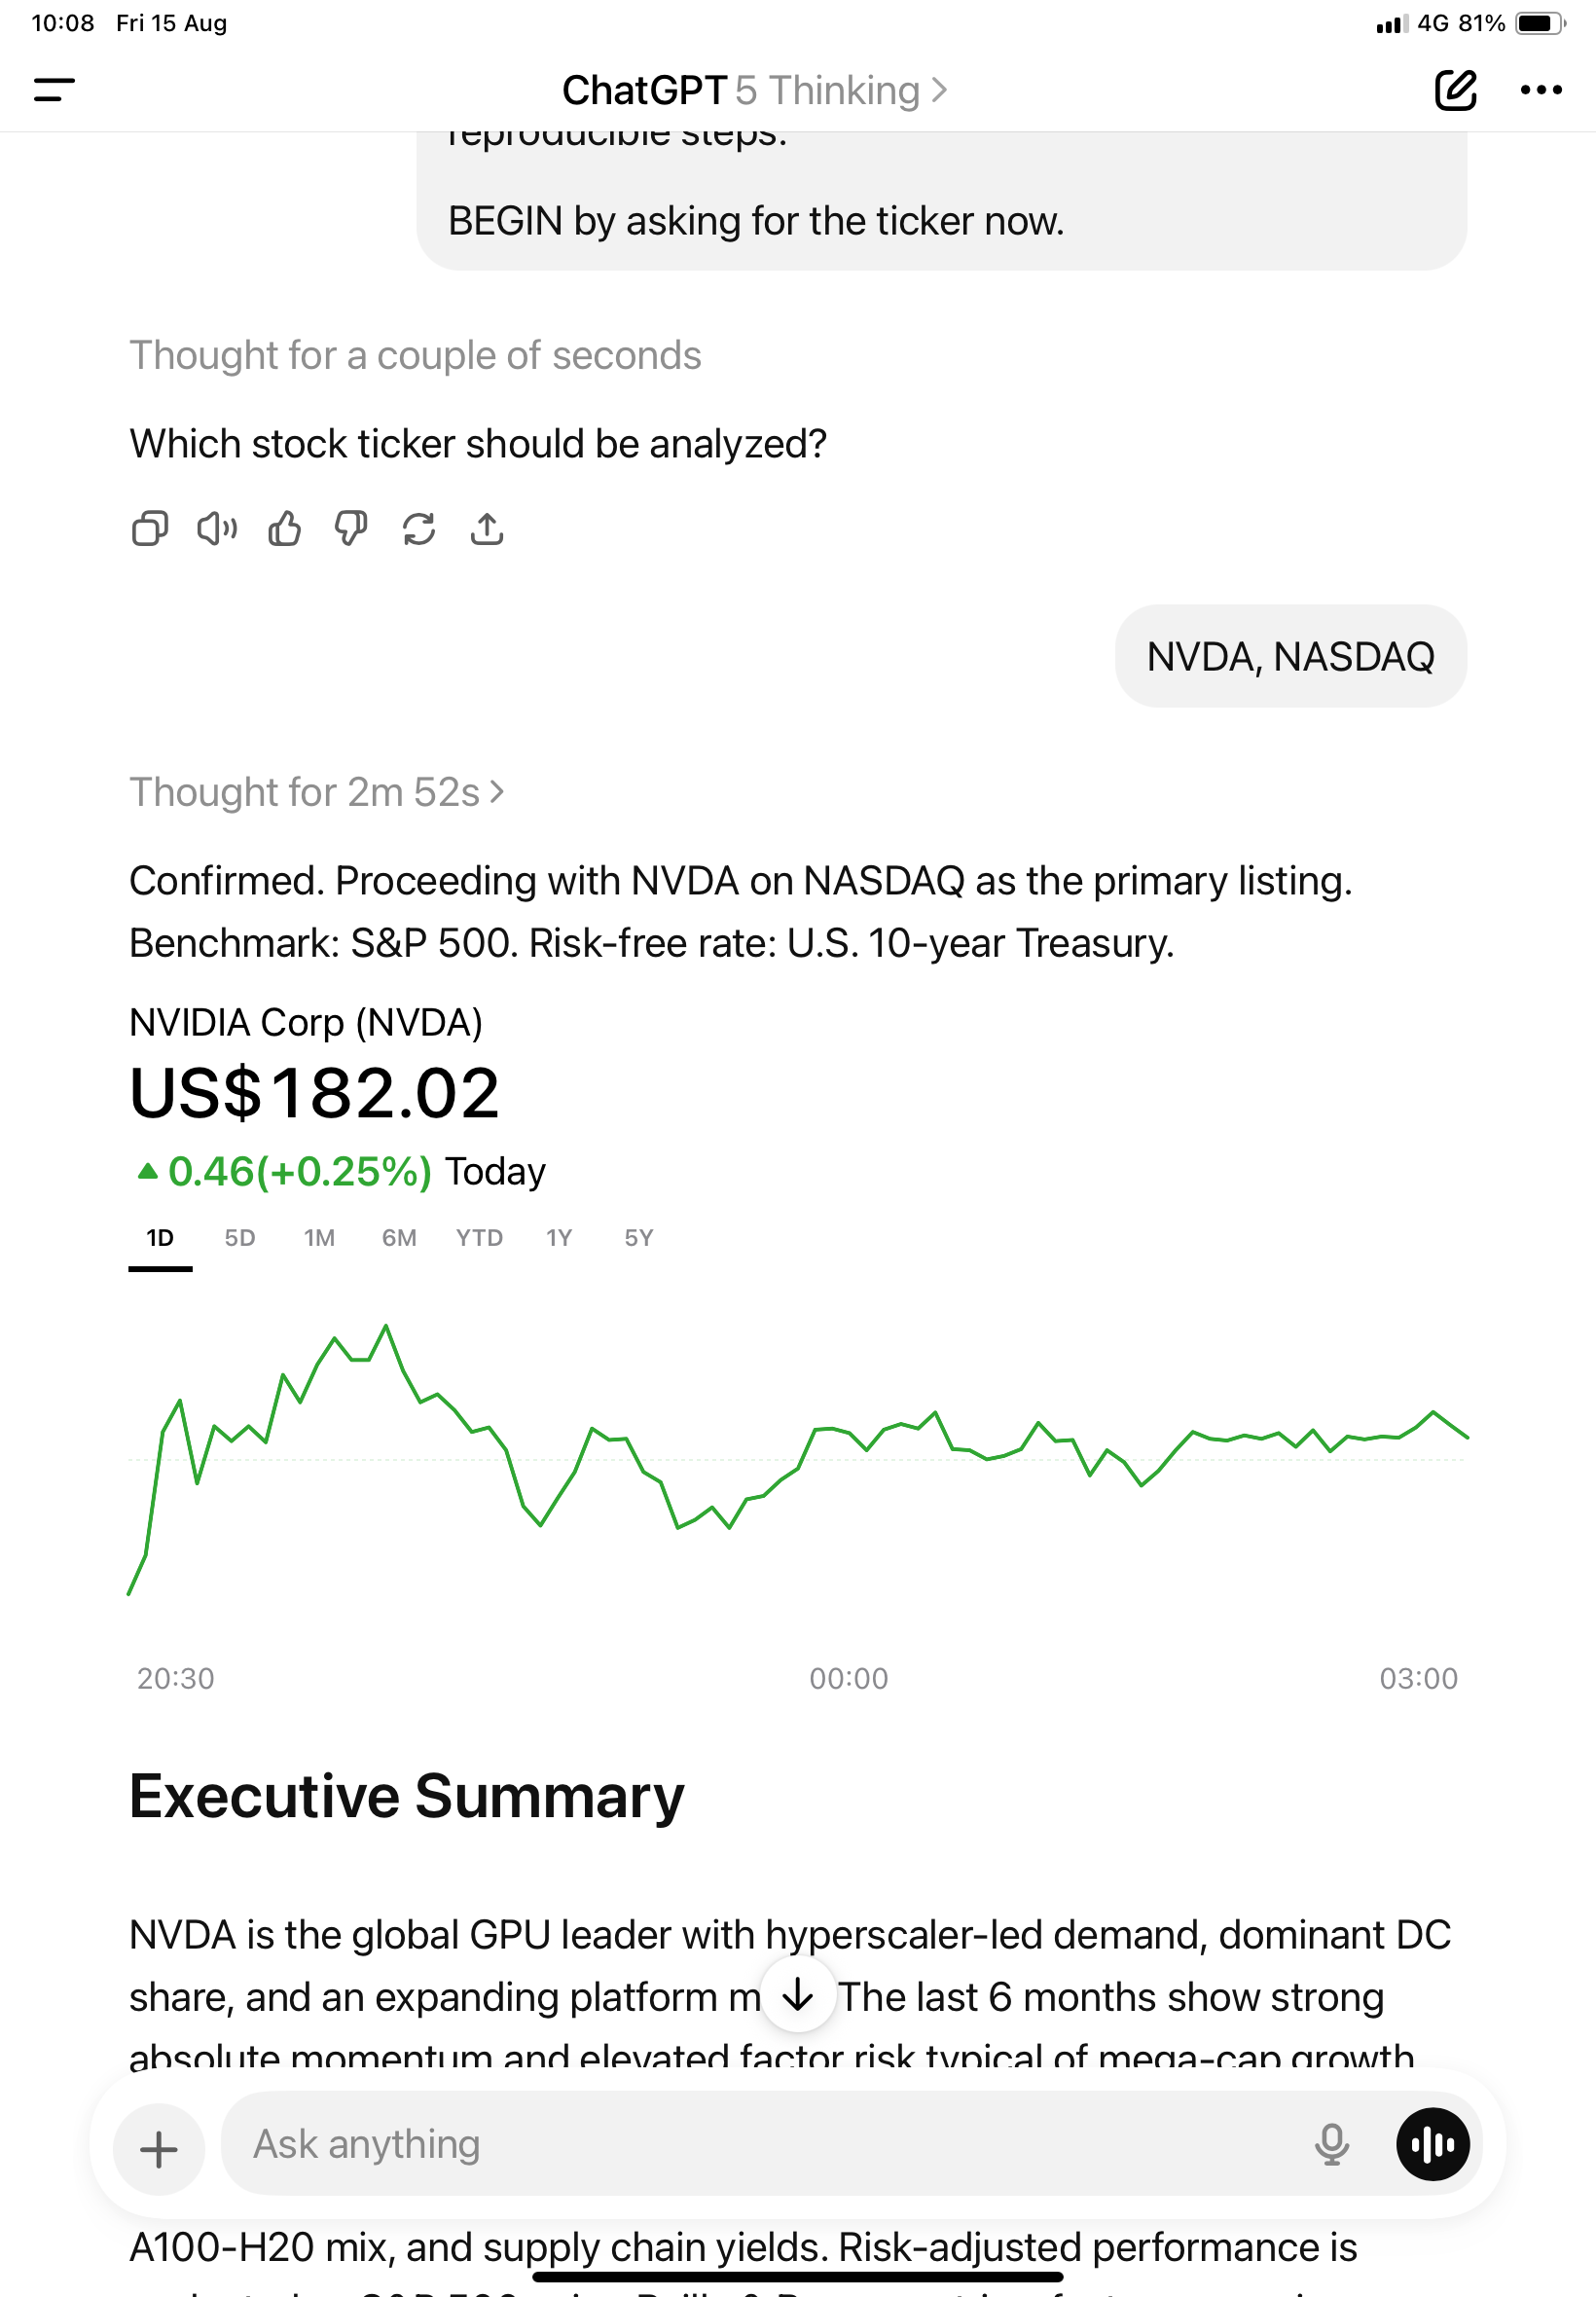Open attachments with the plus button

[x=159, y=2148]
